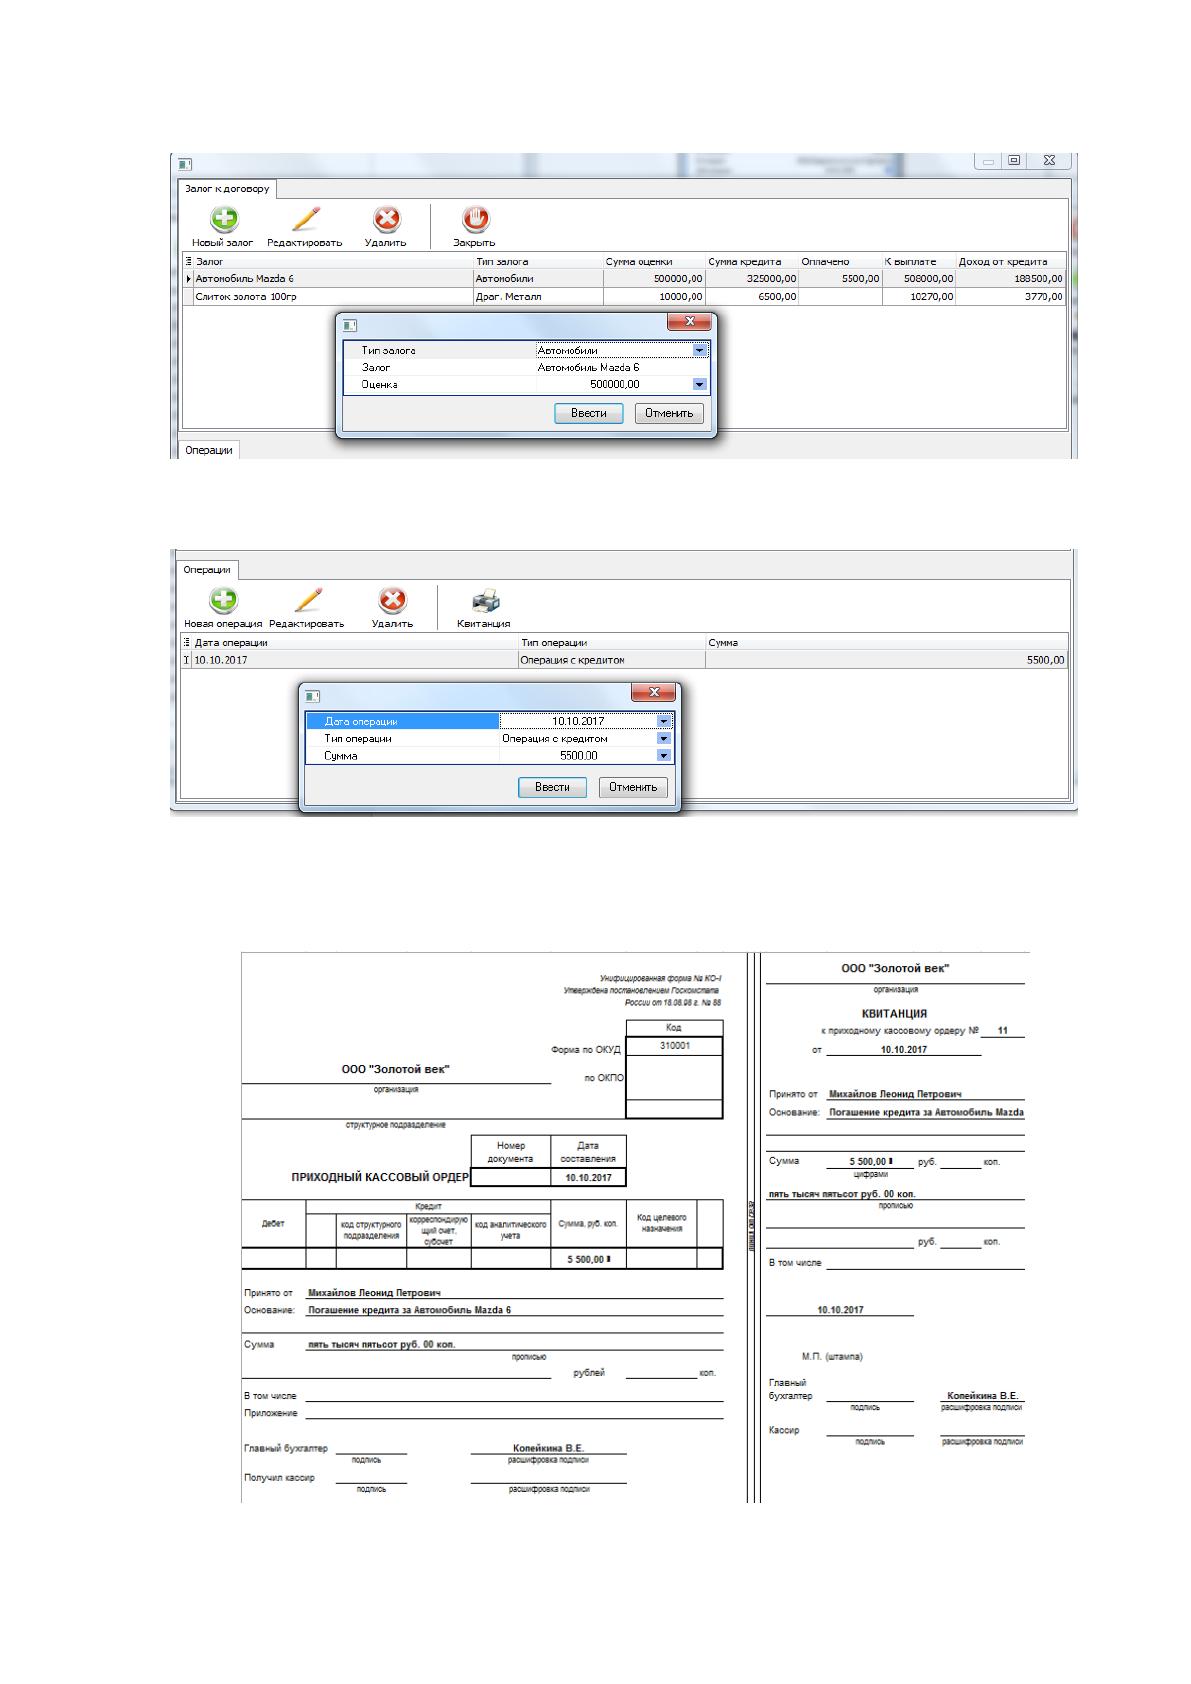Click the Драг. Металл cell
This screenshot has width=1191, height=1684.
(x=538, y=297)
